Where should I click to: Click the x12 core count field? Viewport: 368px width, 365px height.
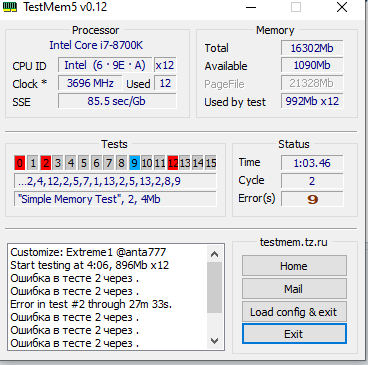coord(165,65)
